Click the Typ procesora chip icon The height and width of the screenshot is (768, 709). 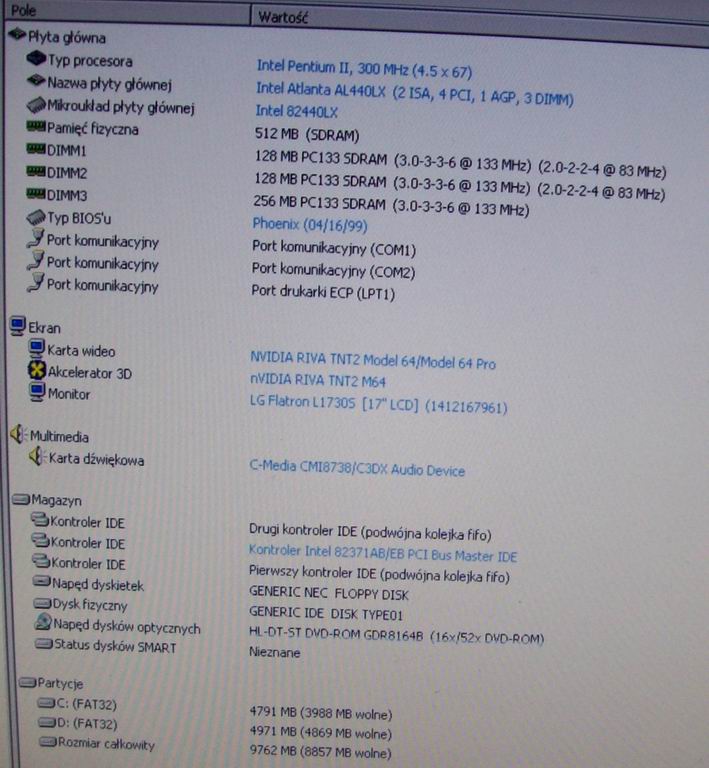click(x=36, y=59)
